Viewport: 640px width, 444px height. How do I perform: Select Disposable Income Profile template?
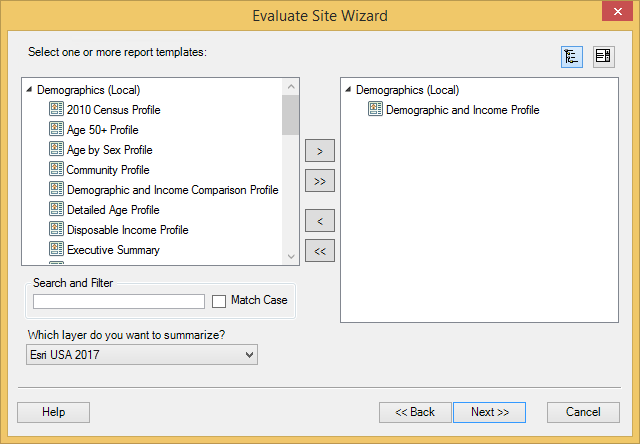tap(127, 230)
